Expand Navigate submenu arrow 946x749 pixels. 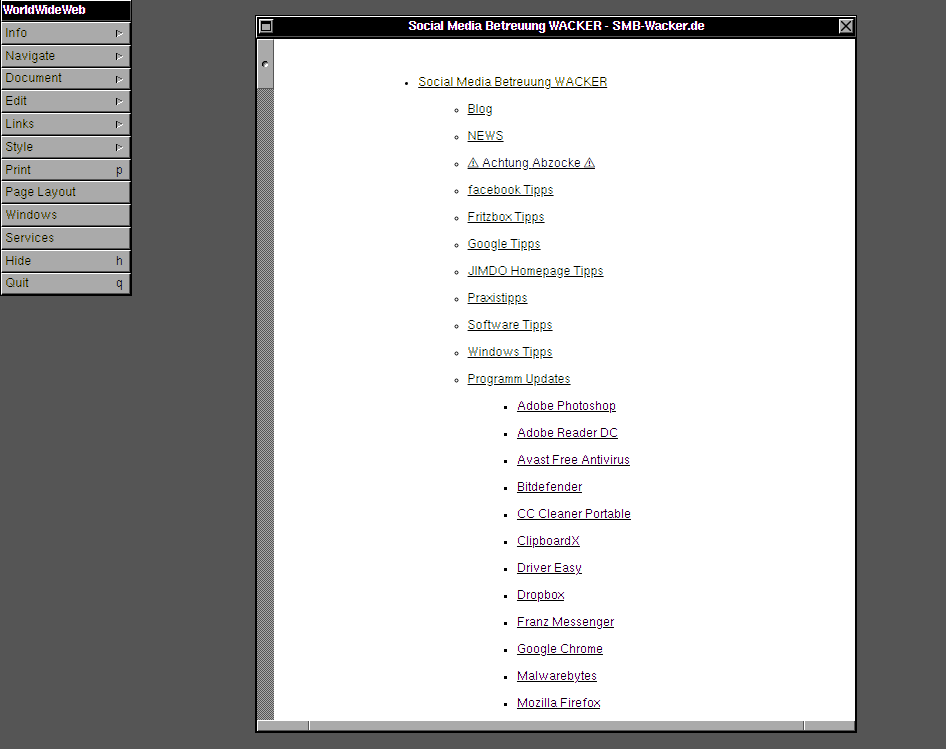(119, 57)
